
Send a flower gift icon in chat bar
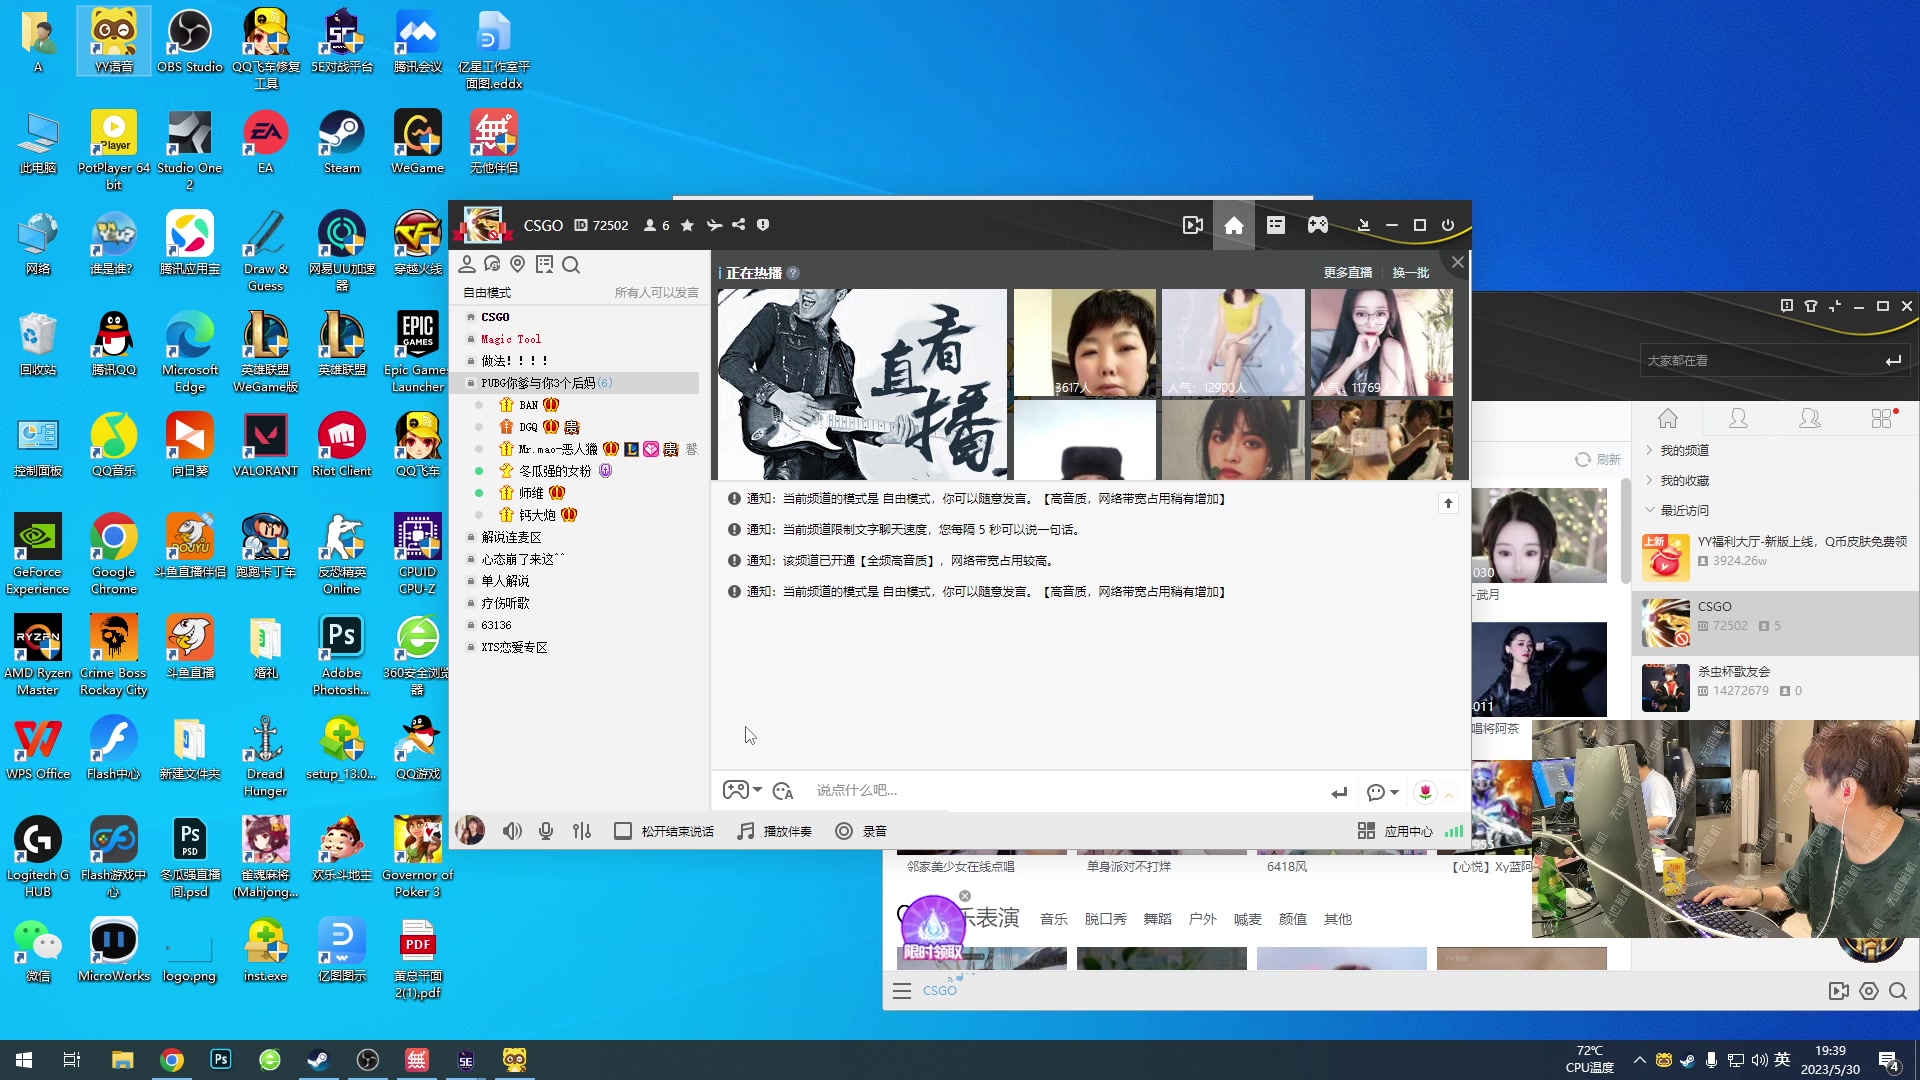point(1425,792)
